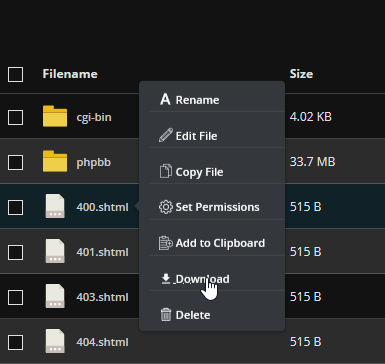Check the 400.shtml row checkbox

[15, 207]
